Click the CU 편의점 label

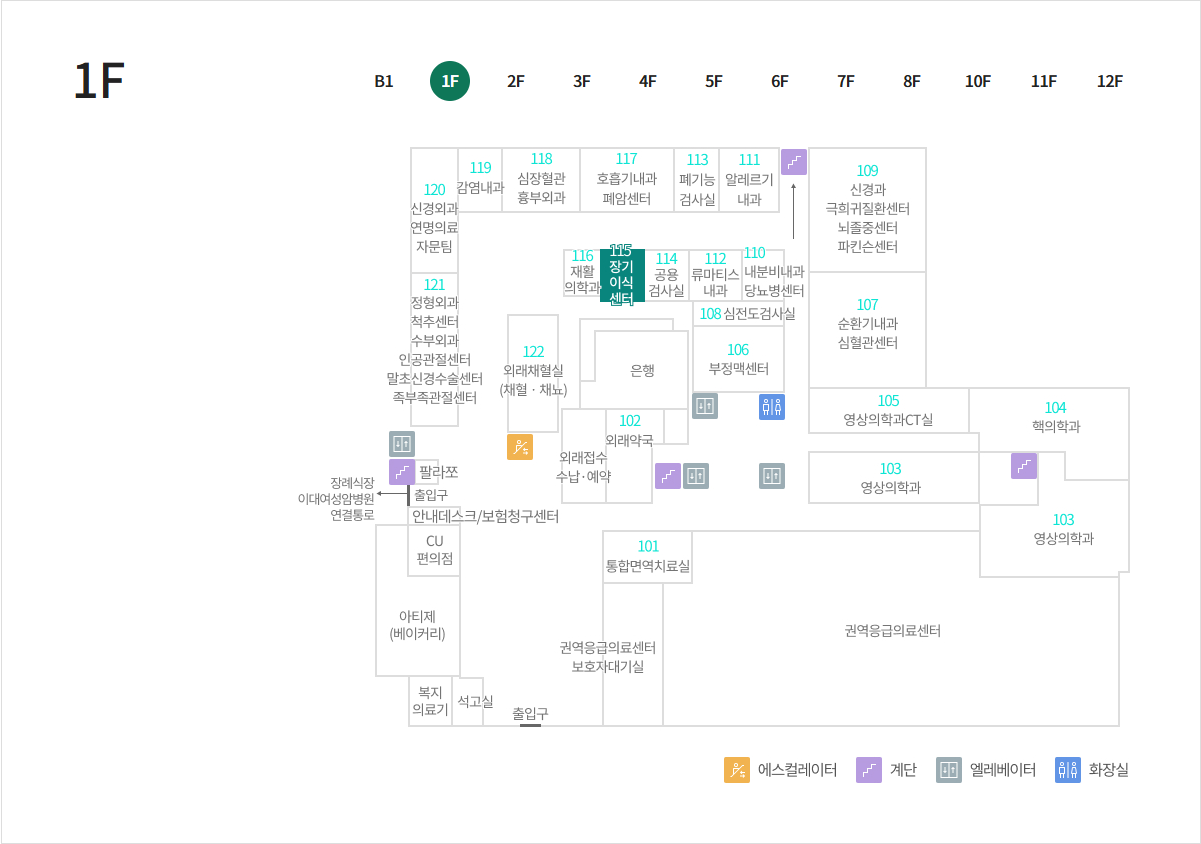tap(434, 550)
